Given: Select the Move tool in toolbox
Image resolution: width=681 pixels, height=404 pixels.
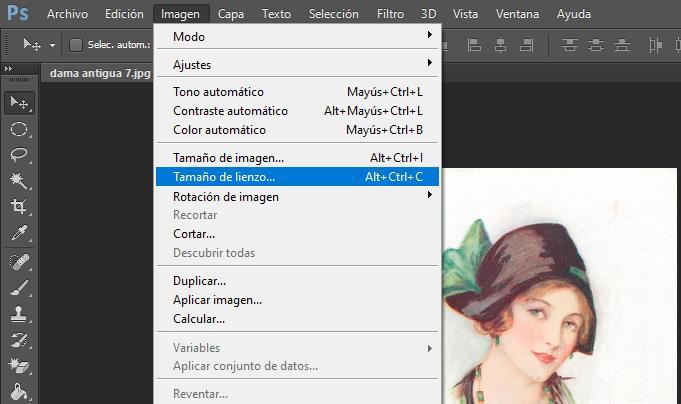Looking at the screenshot, I should tap(19, 103).
